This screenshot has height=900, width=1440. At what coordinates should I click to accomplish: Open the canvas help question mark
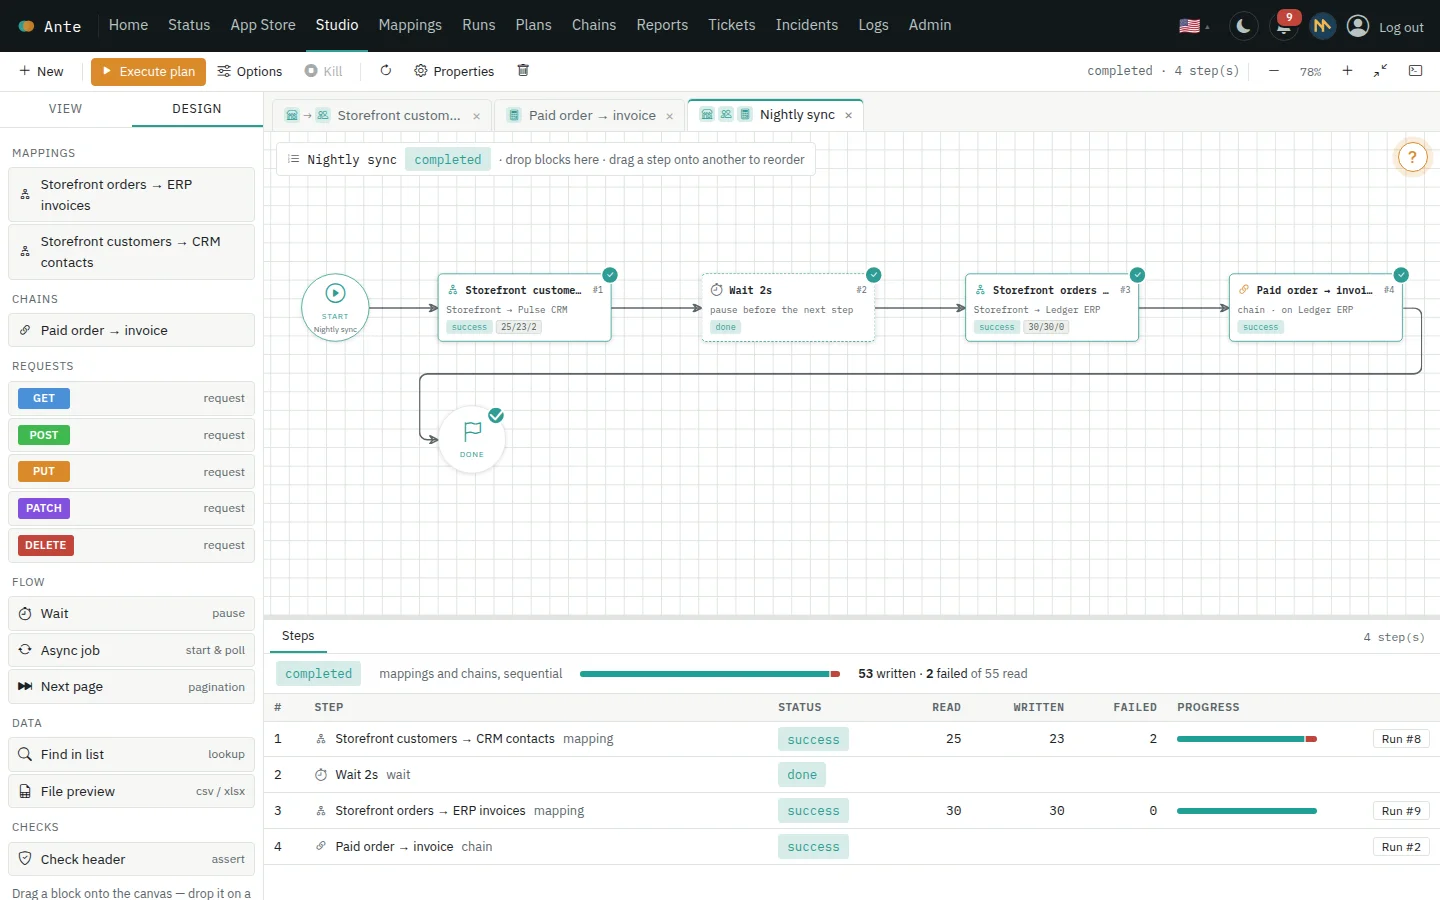(x=1412, y=157)
